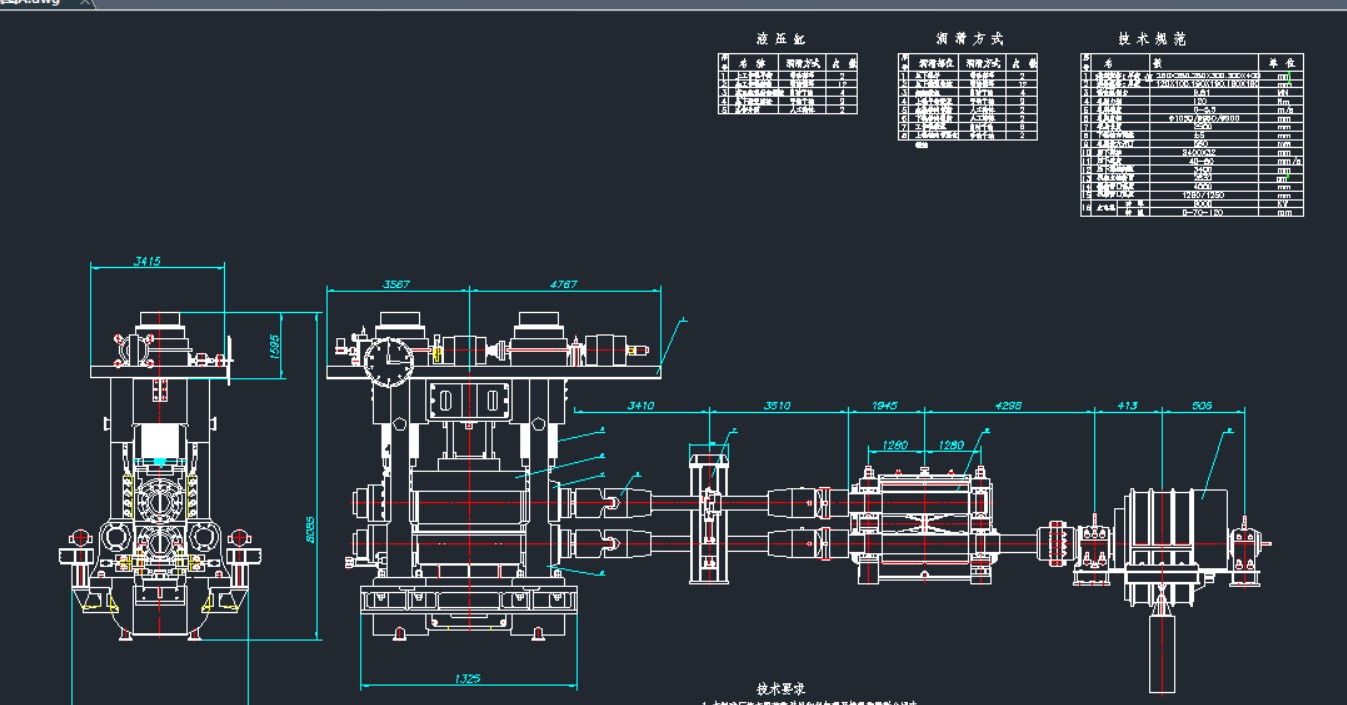1347x705 pixels.
Task: Pick the 4787 dimension label
Action: 563,284
